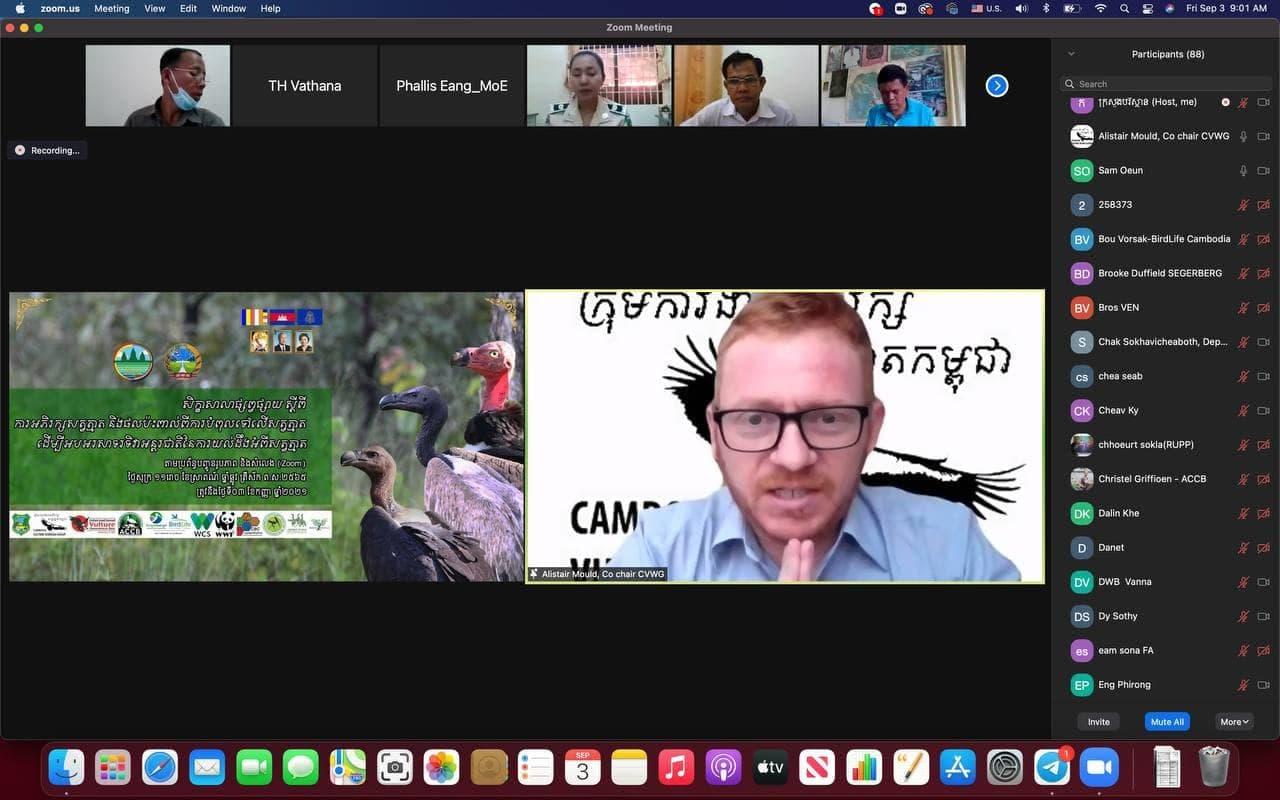Click Alistair Mould's camera icon
1280x800 pixels.
1263,136
